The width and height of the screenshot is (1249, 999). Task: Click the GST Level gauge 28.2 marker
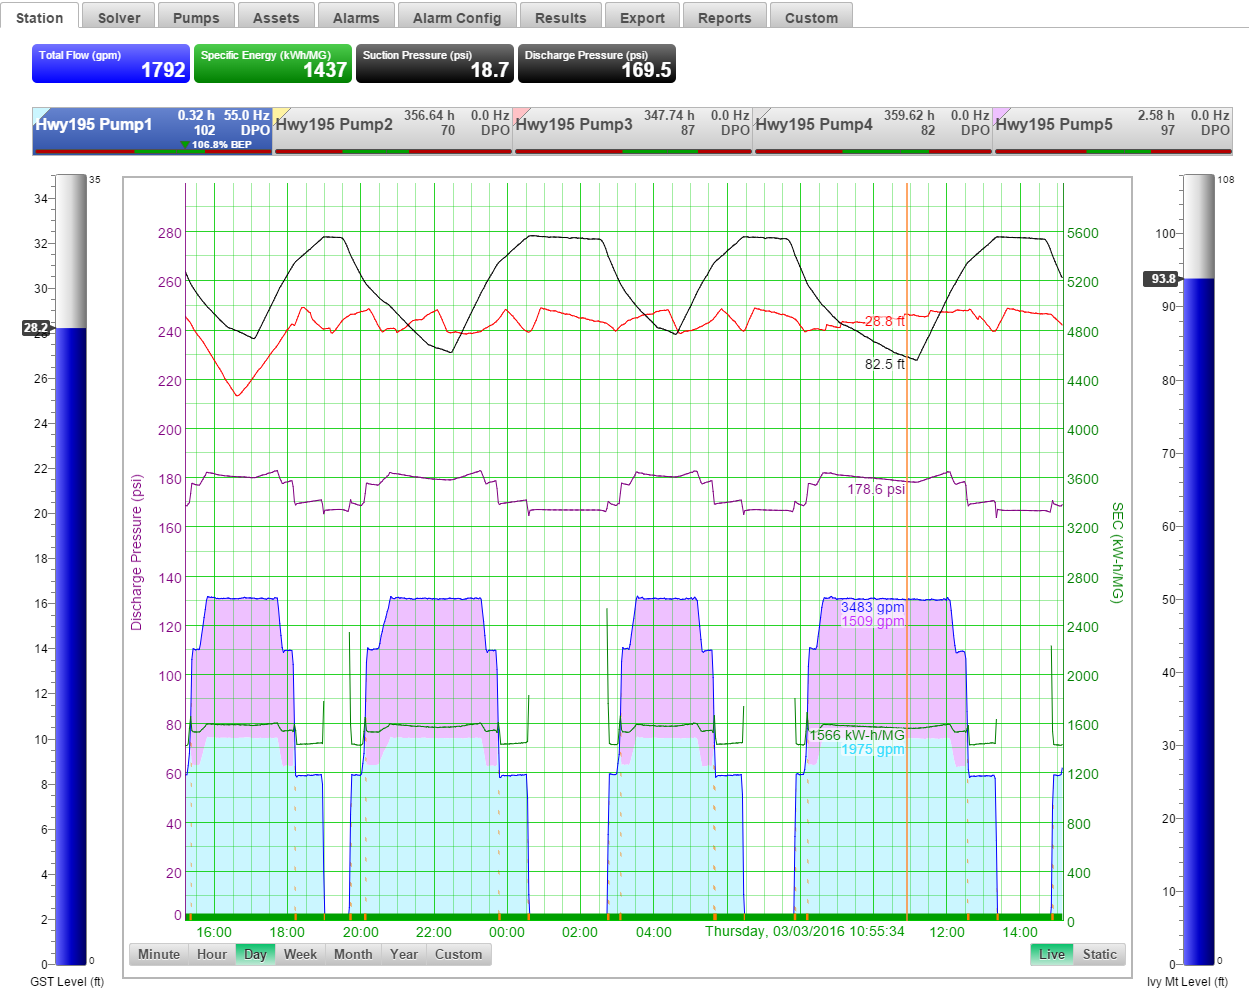pos(36,328)
